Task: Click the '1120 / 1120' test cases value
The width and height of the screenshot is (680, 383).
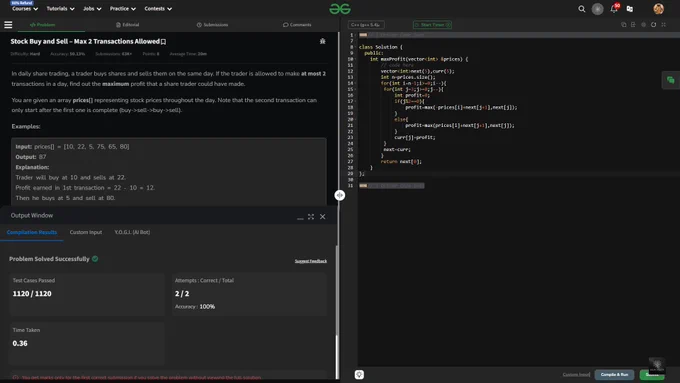Action: tap(32, 294)
